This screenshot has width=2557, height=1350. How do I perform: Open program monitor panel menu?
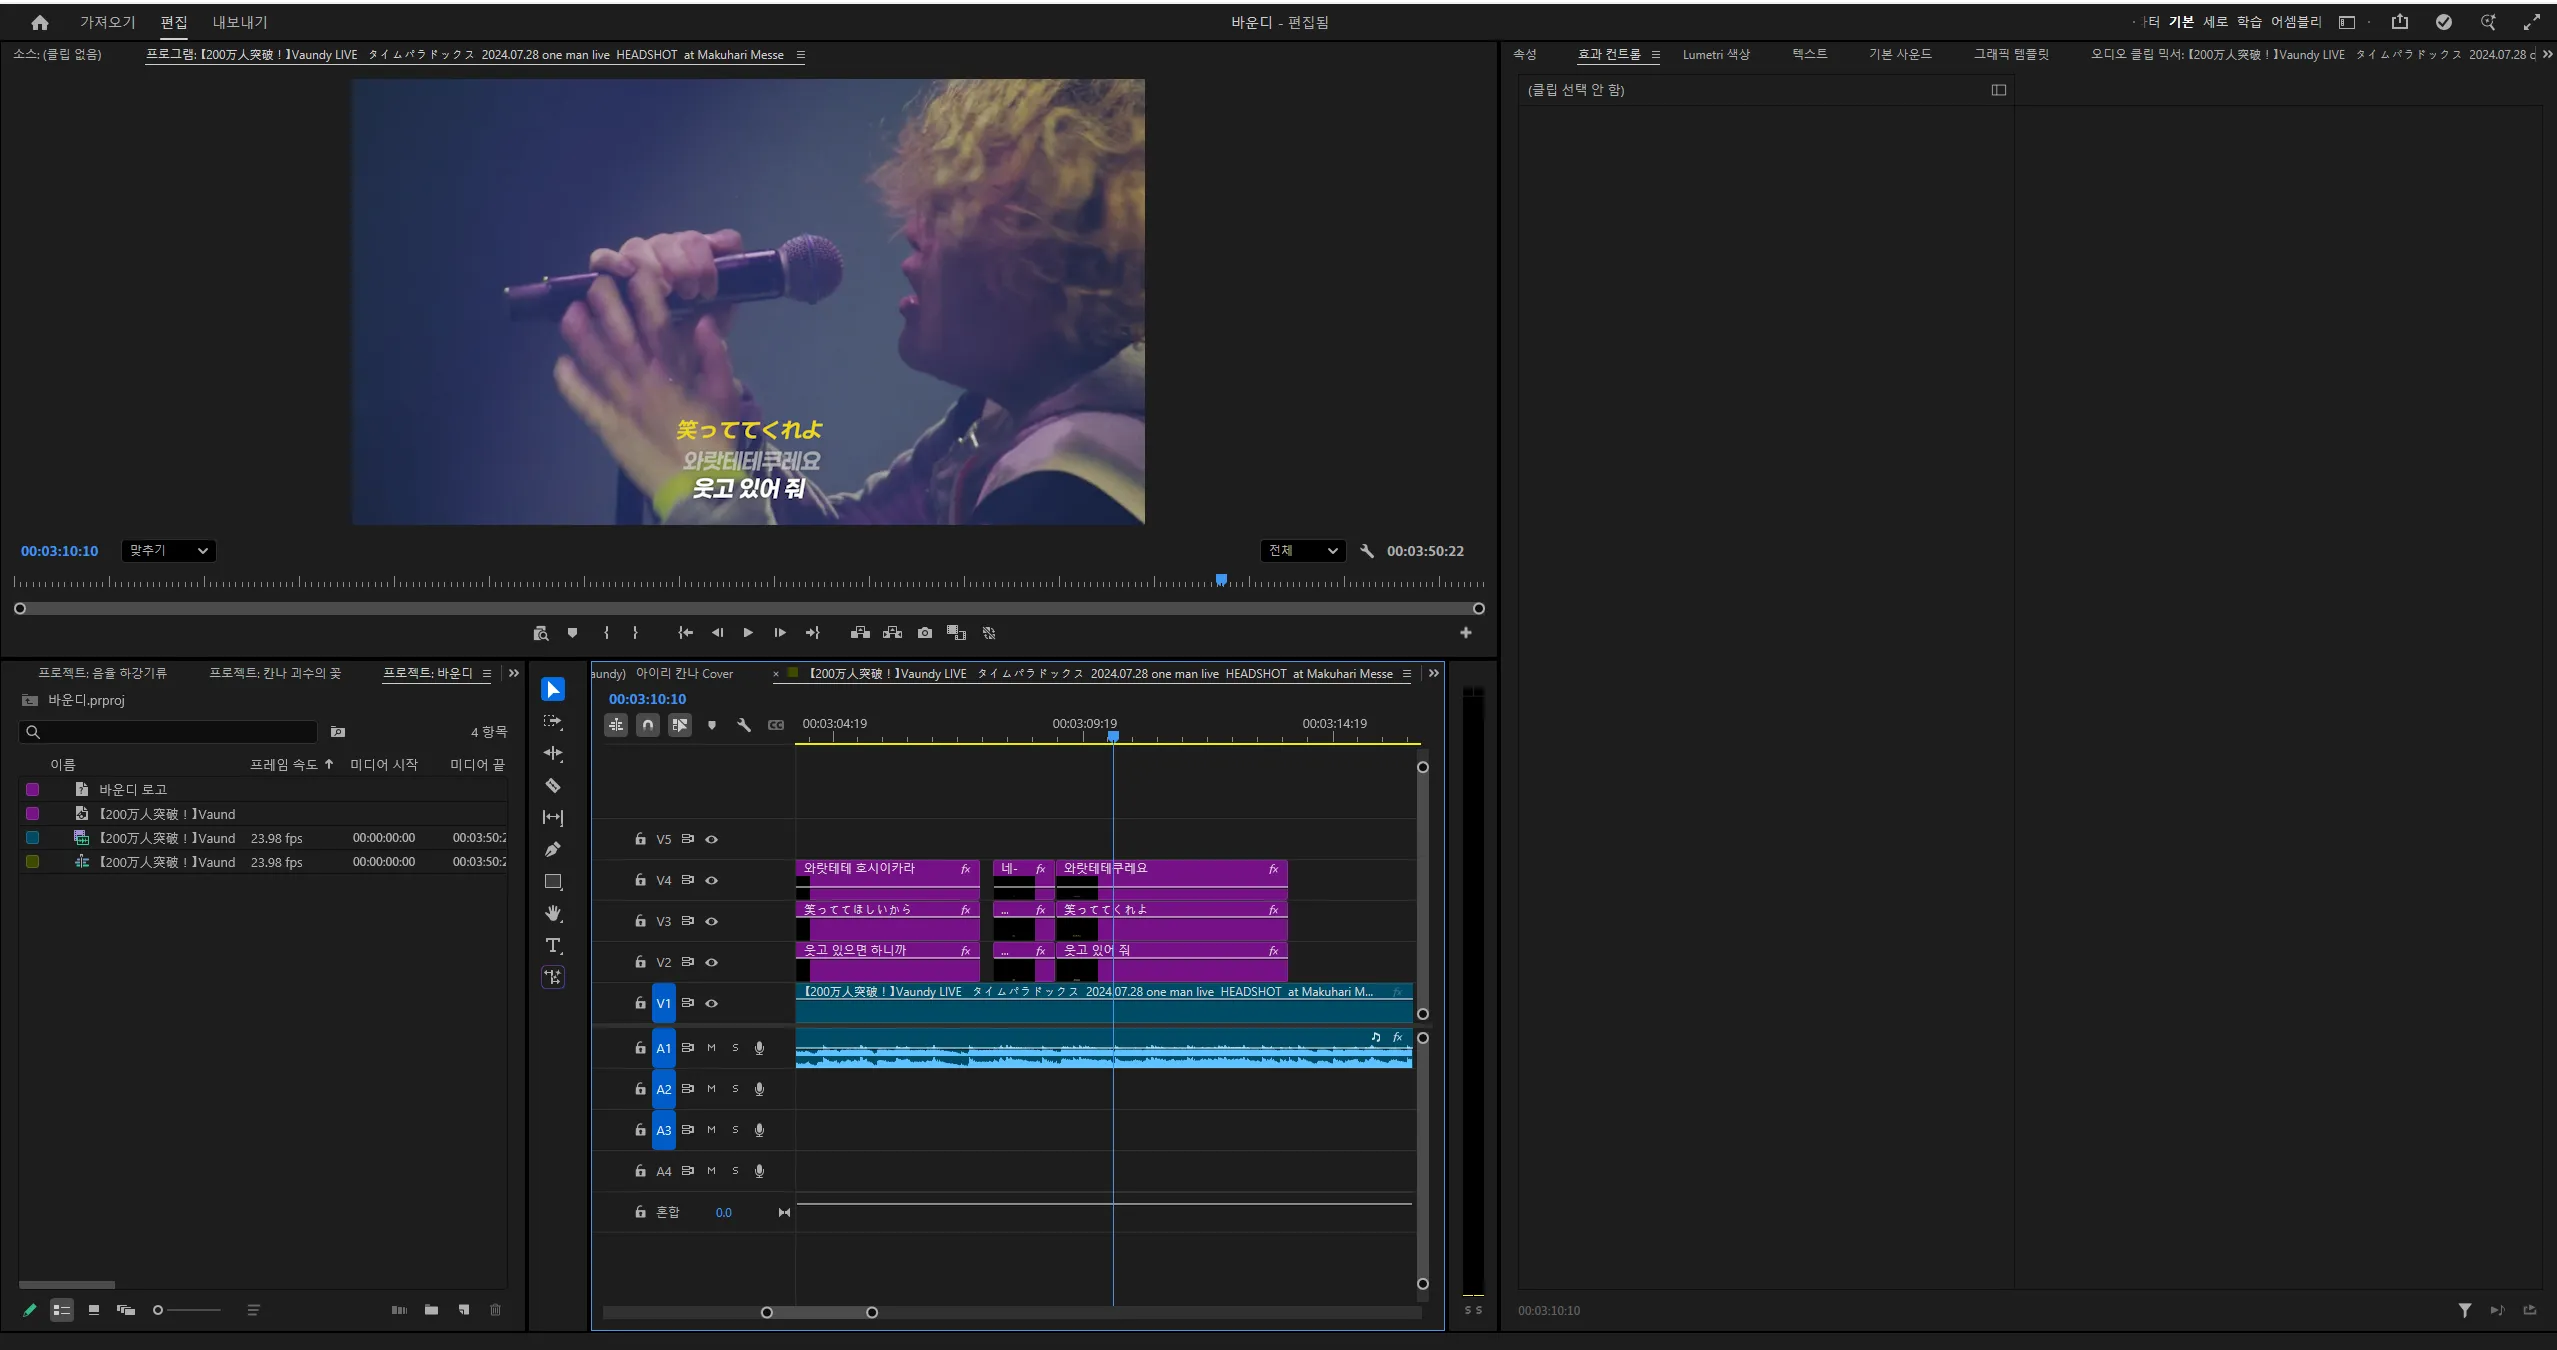(800, 55)
